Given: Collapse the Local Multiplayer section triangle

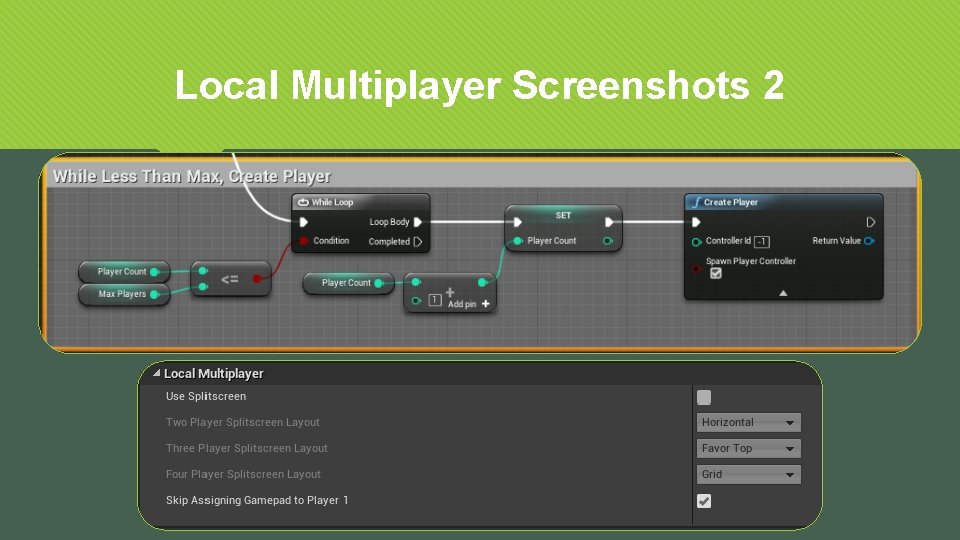Looking at the screenshot, I should click(157, 372).
